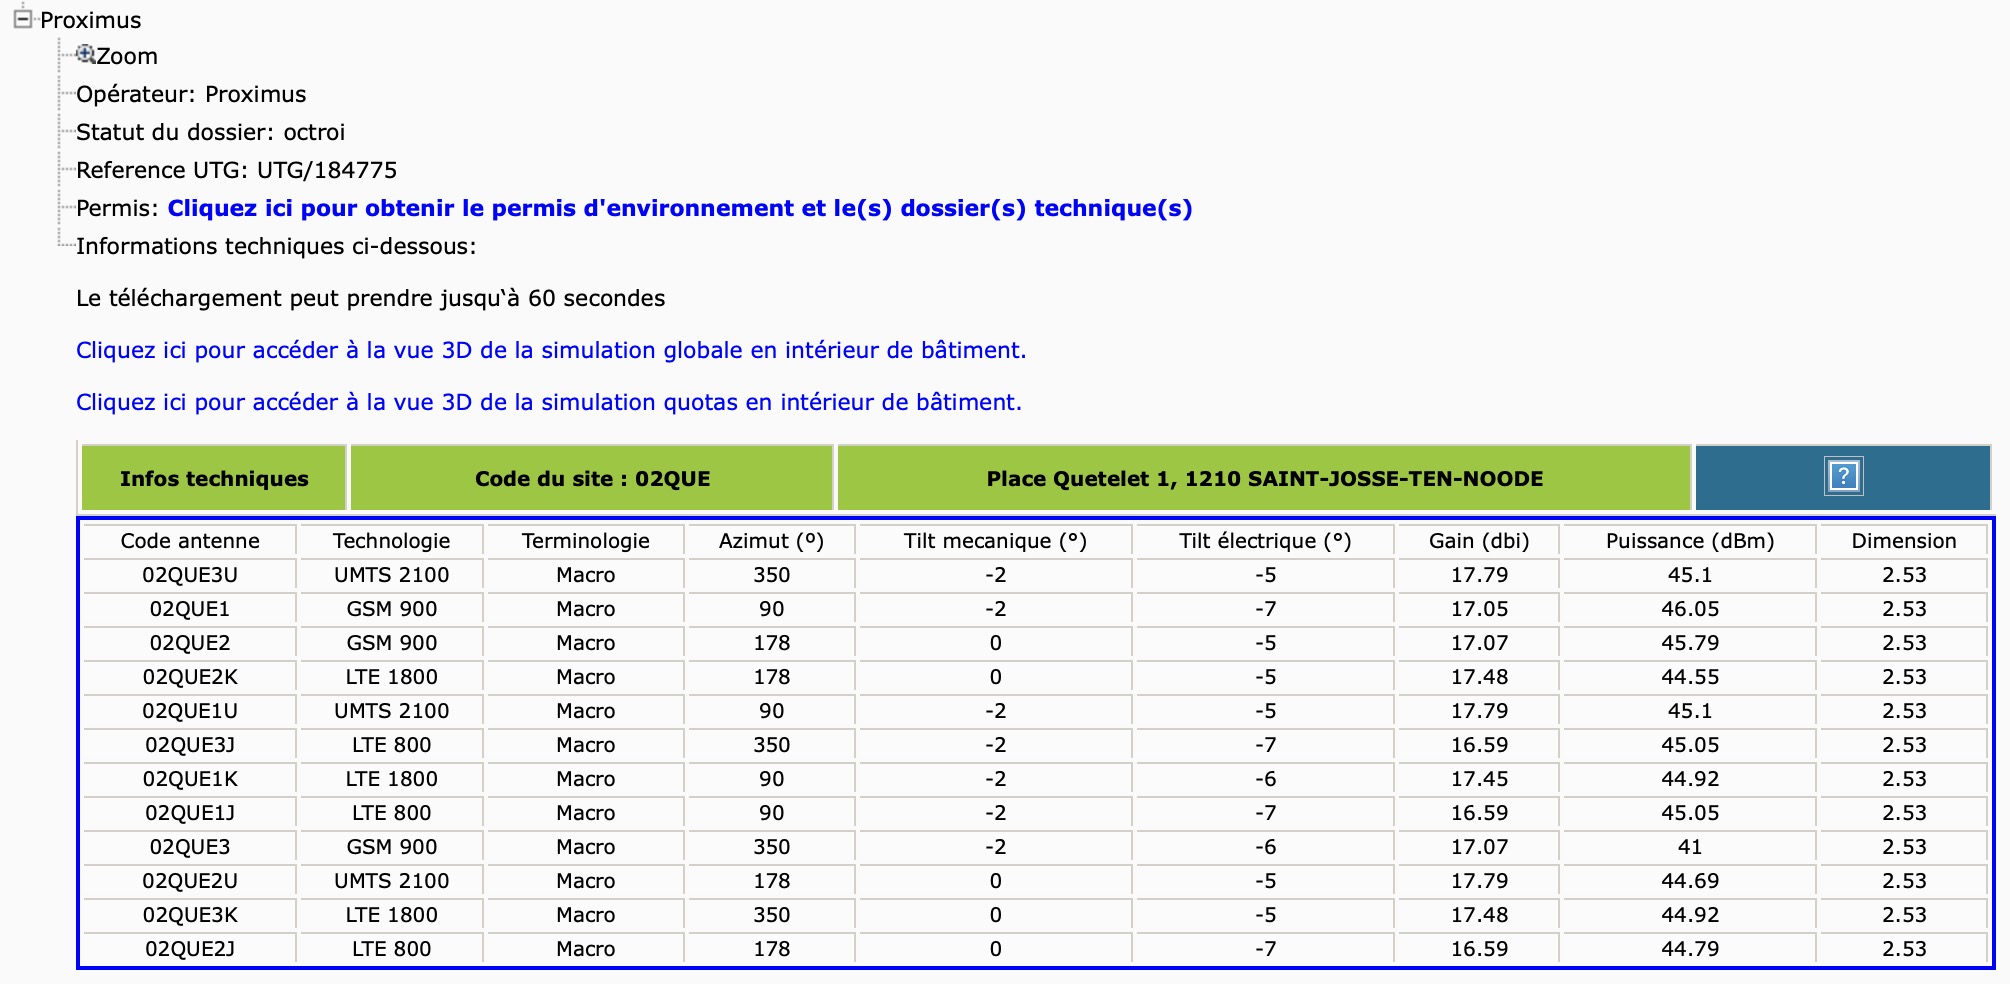Screen dimensions: 2010x984
Task: Click the gain value 17.05 cell
Action: tap(1479, 609)
